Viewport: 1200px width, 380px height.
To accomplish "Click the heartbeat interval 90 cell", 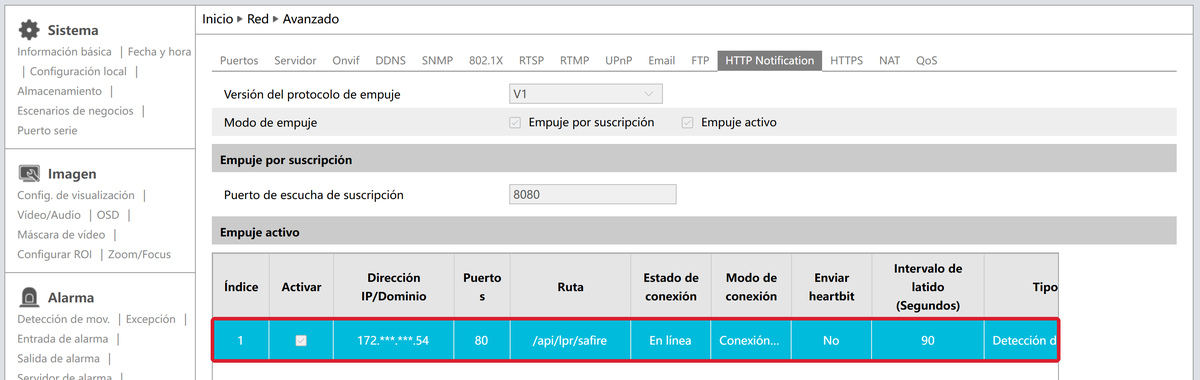I will pyautogui.click(x=928, y=341).
